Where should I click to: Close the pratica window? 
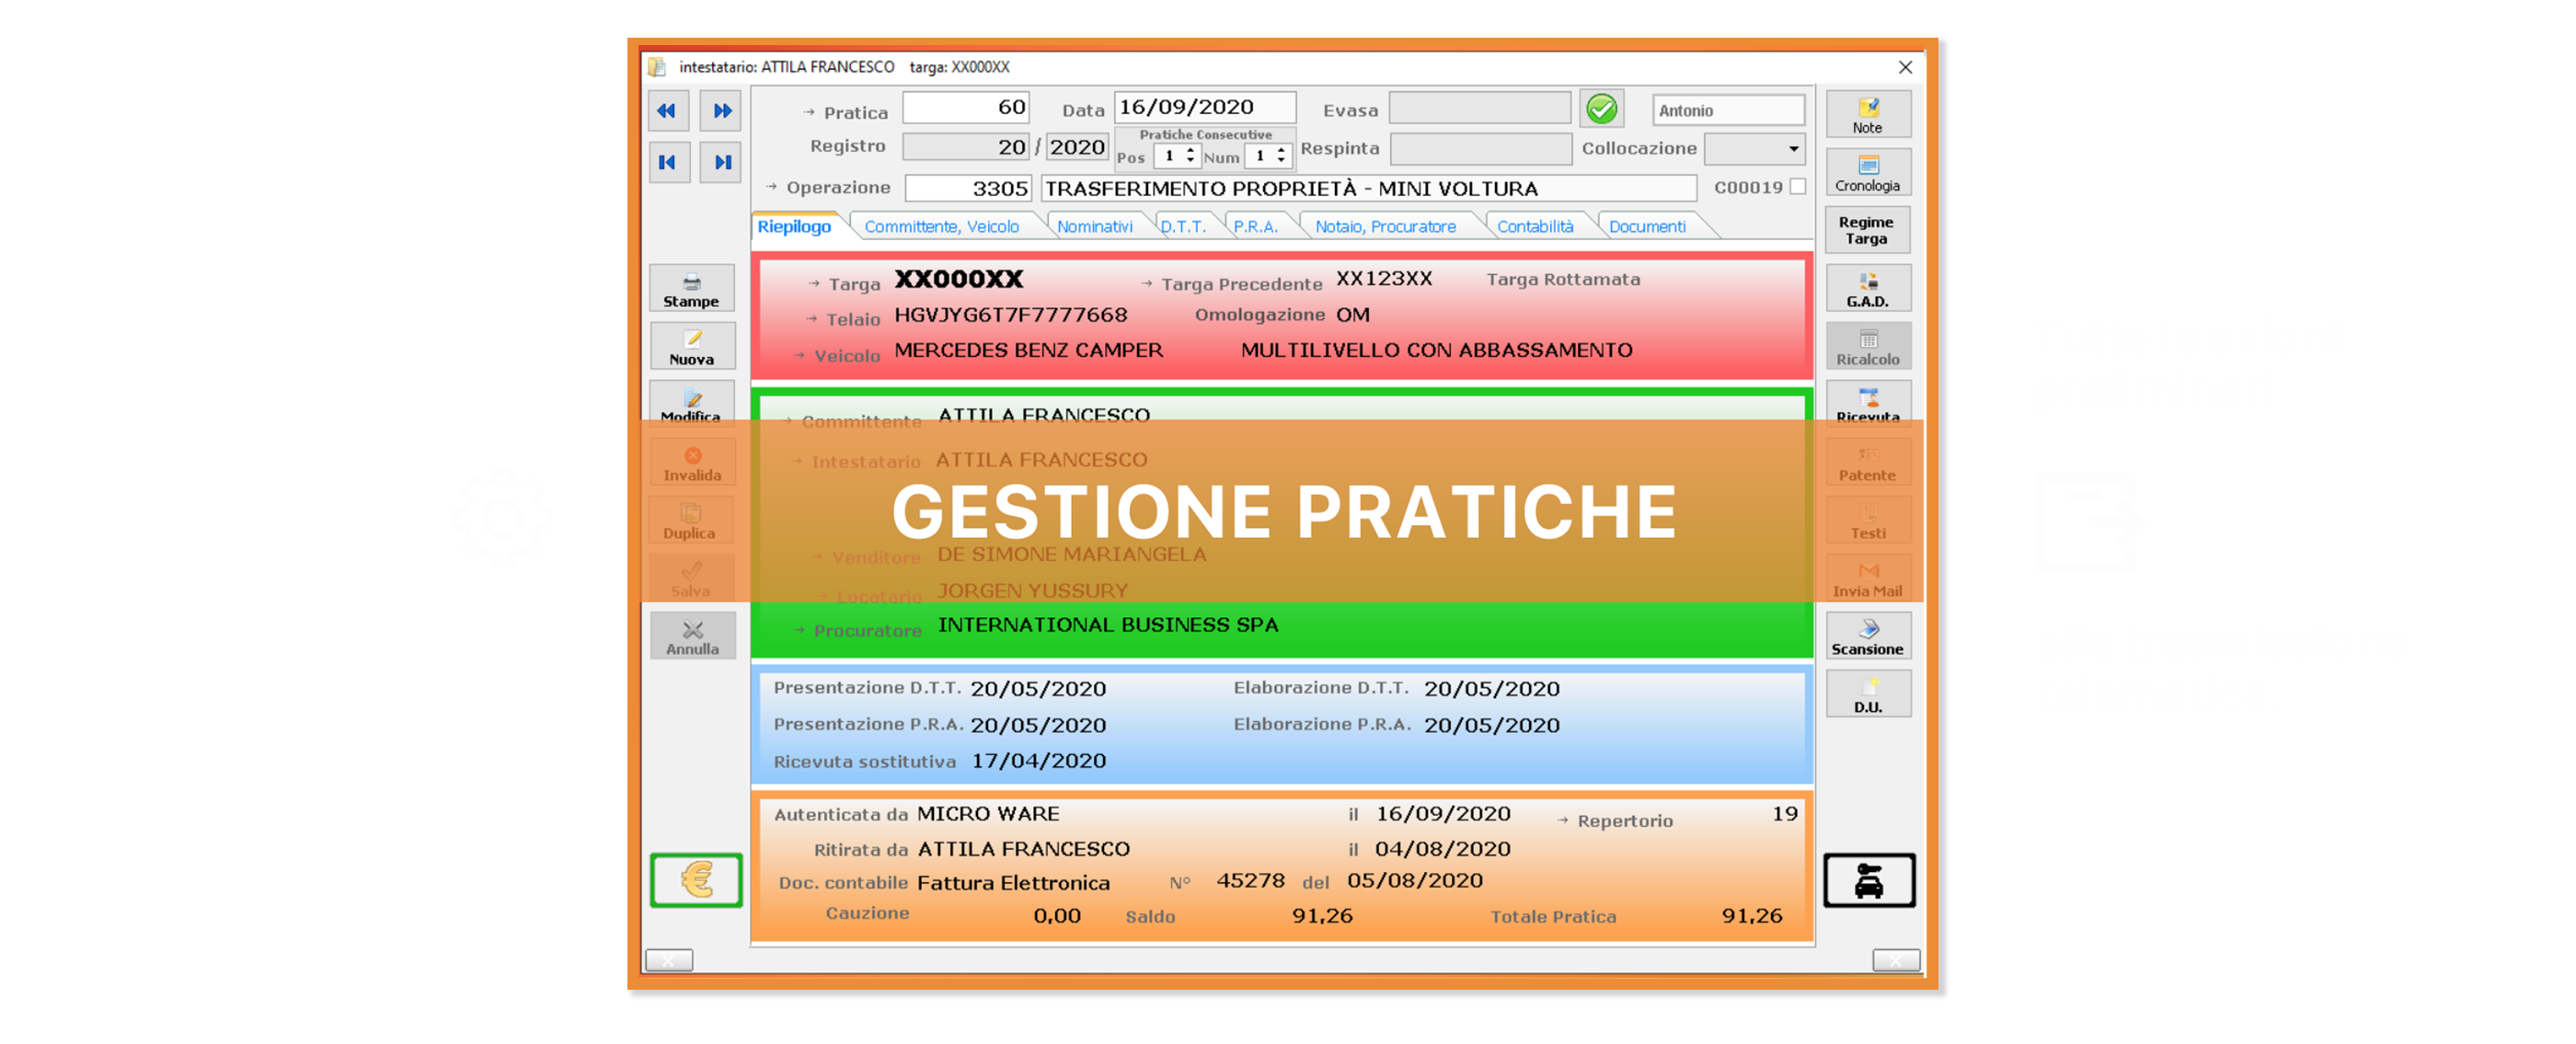point(1905,67)
